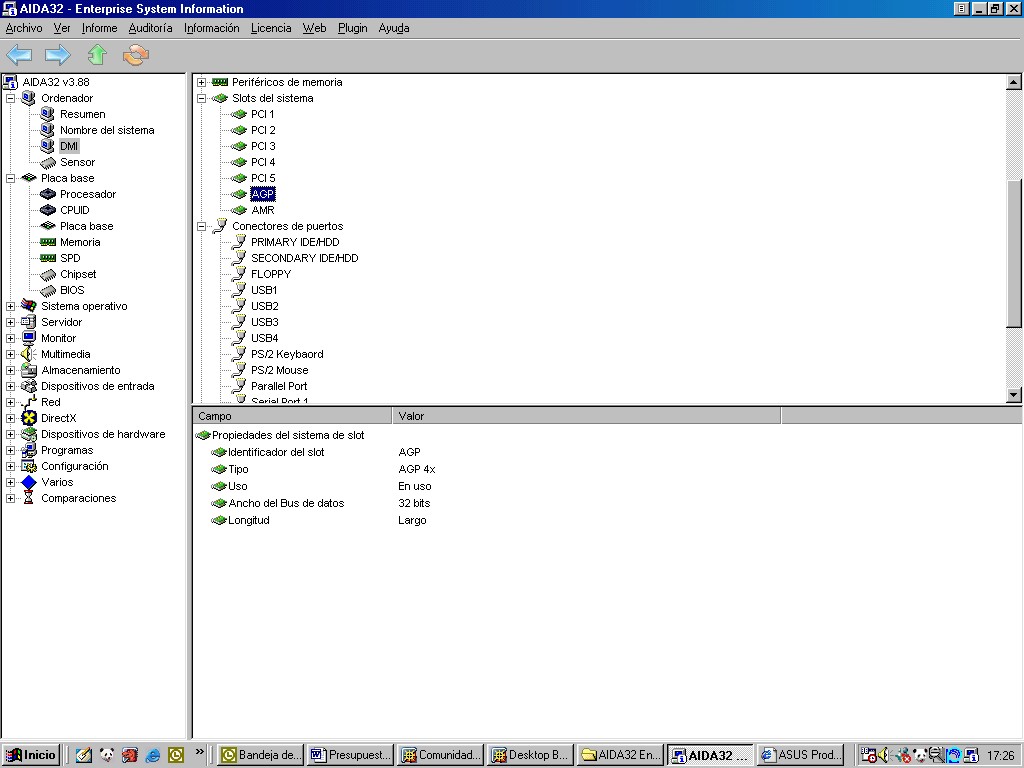Open the Archivo menu

tap(24, 28)
